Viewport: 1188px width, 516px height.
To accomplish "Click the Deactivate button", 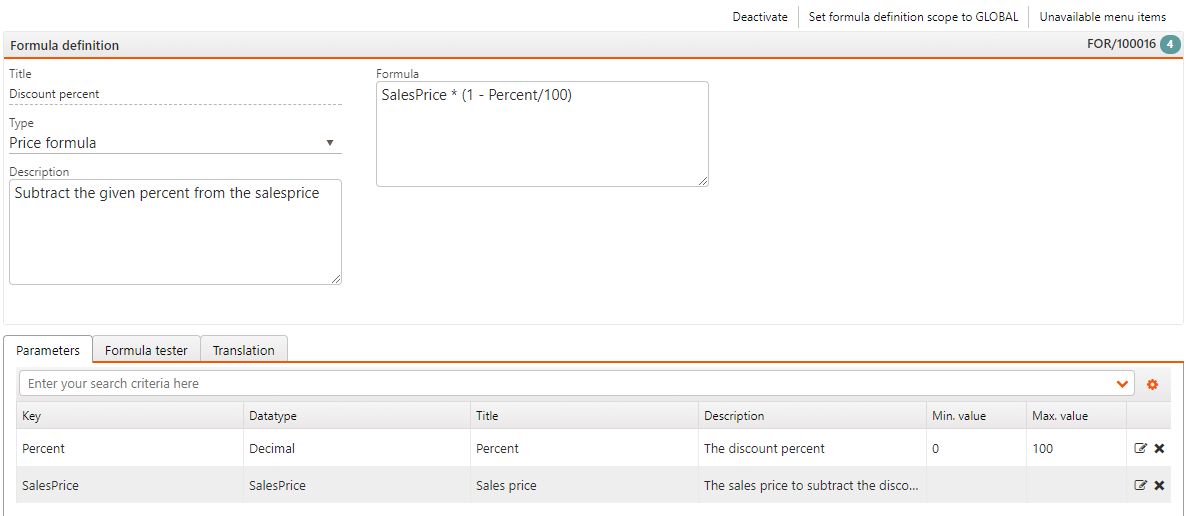I will [760, 17].
